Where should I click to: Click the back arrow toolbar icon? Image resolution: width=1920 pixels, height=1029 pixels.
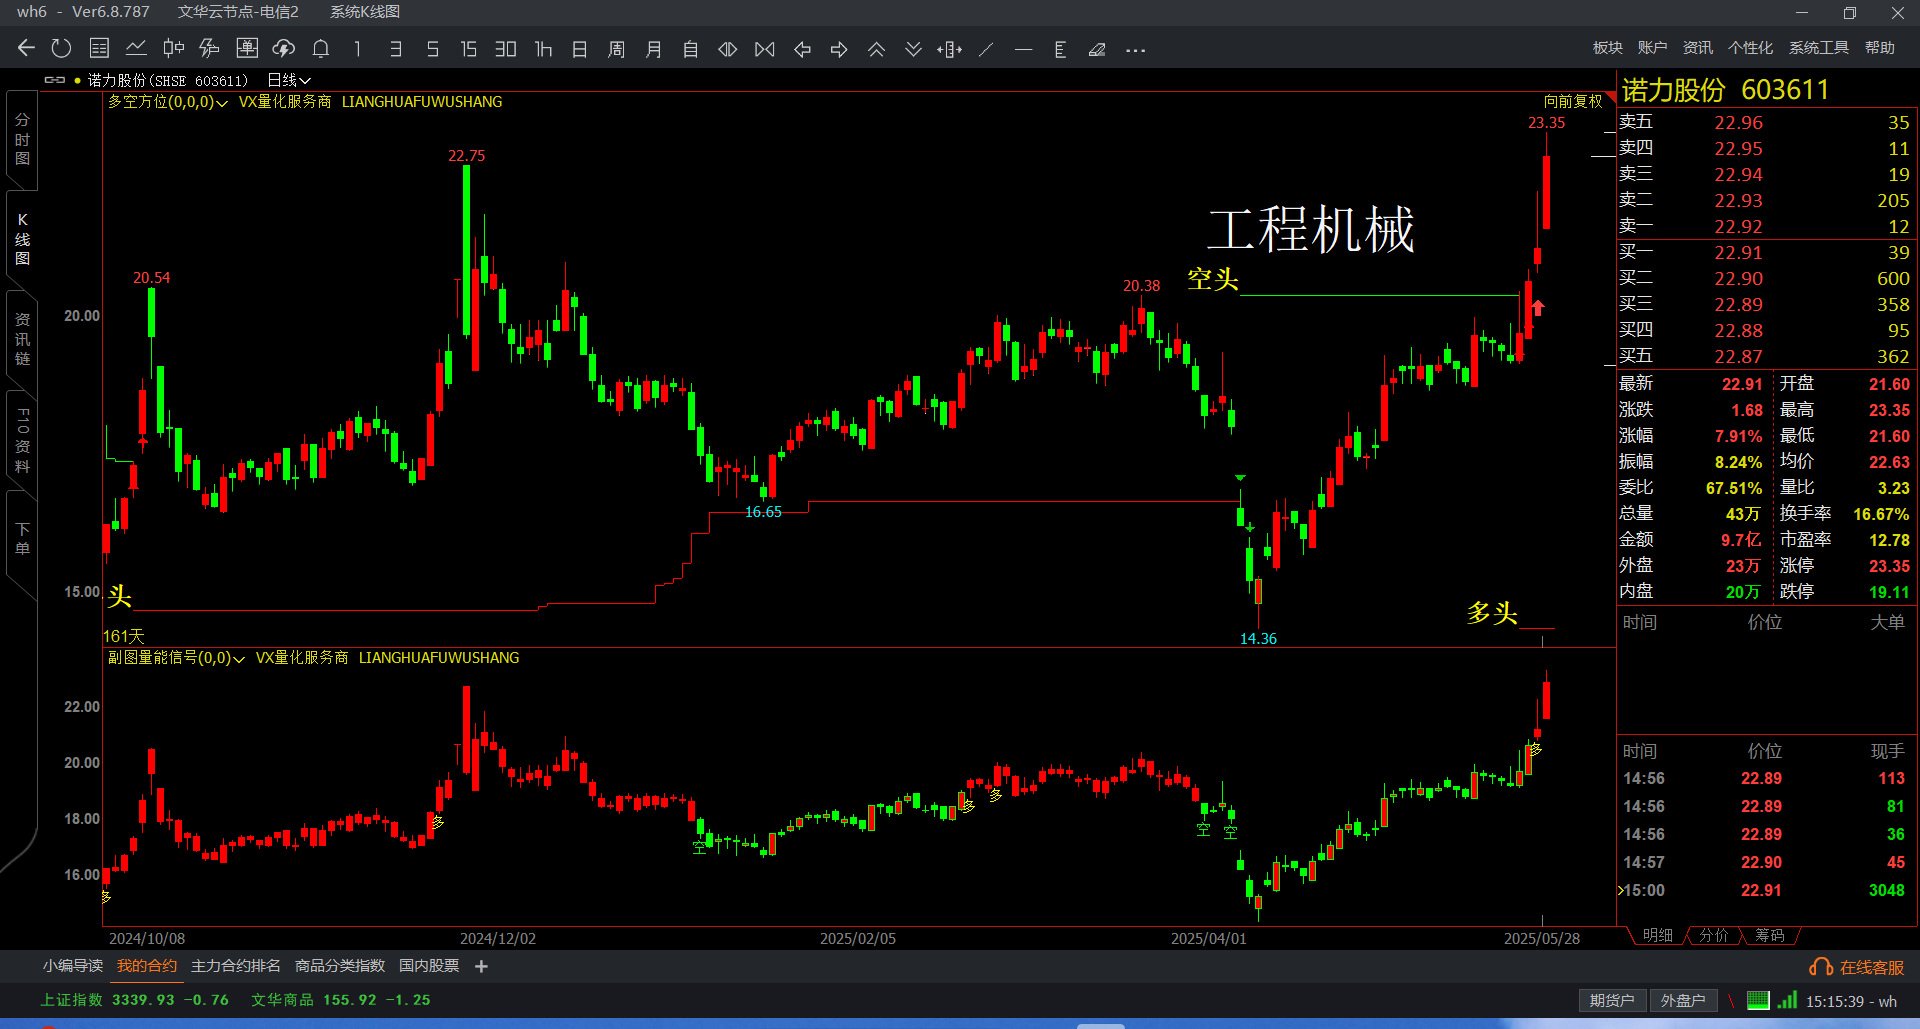pyautogui.click(x=26, y=48)
